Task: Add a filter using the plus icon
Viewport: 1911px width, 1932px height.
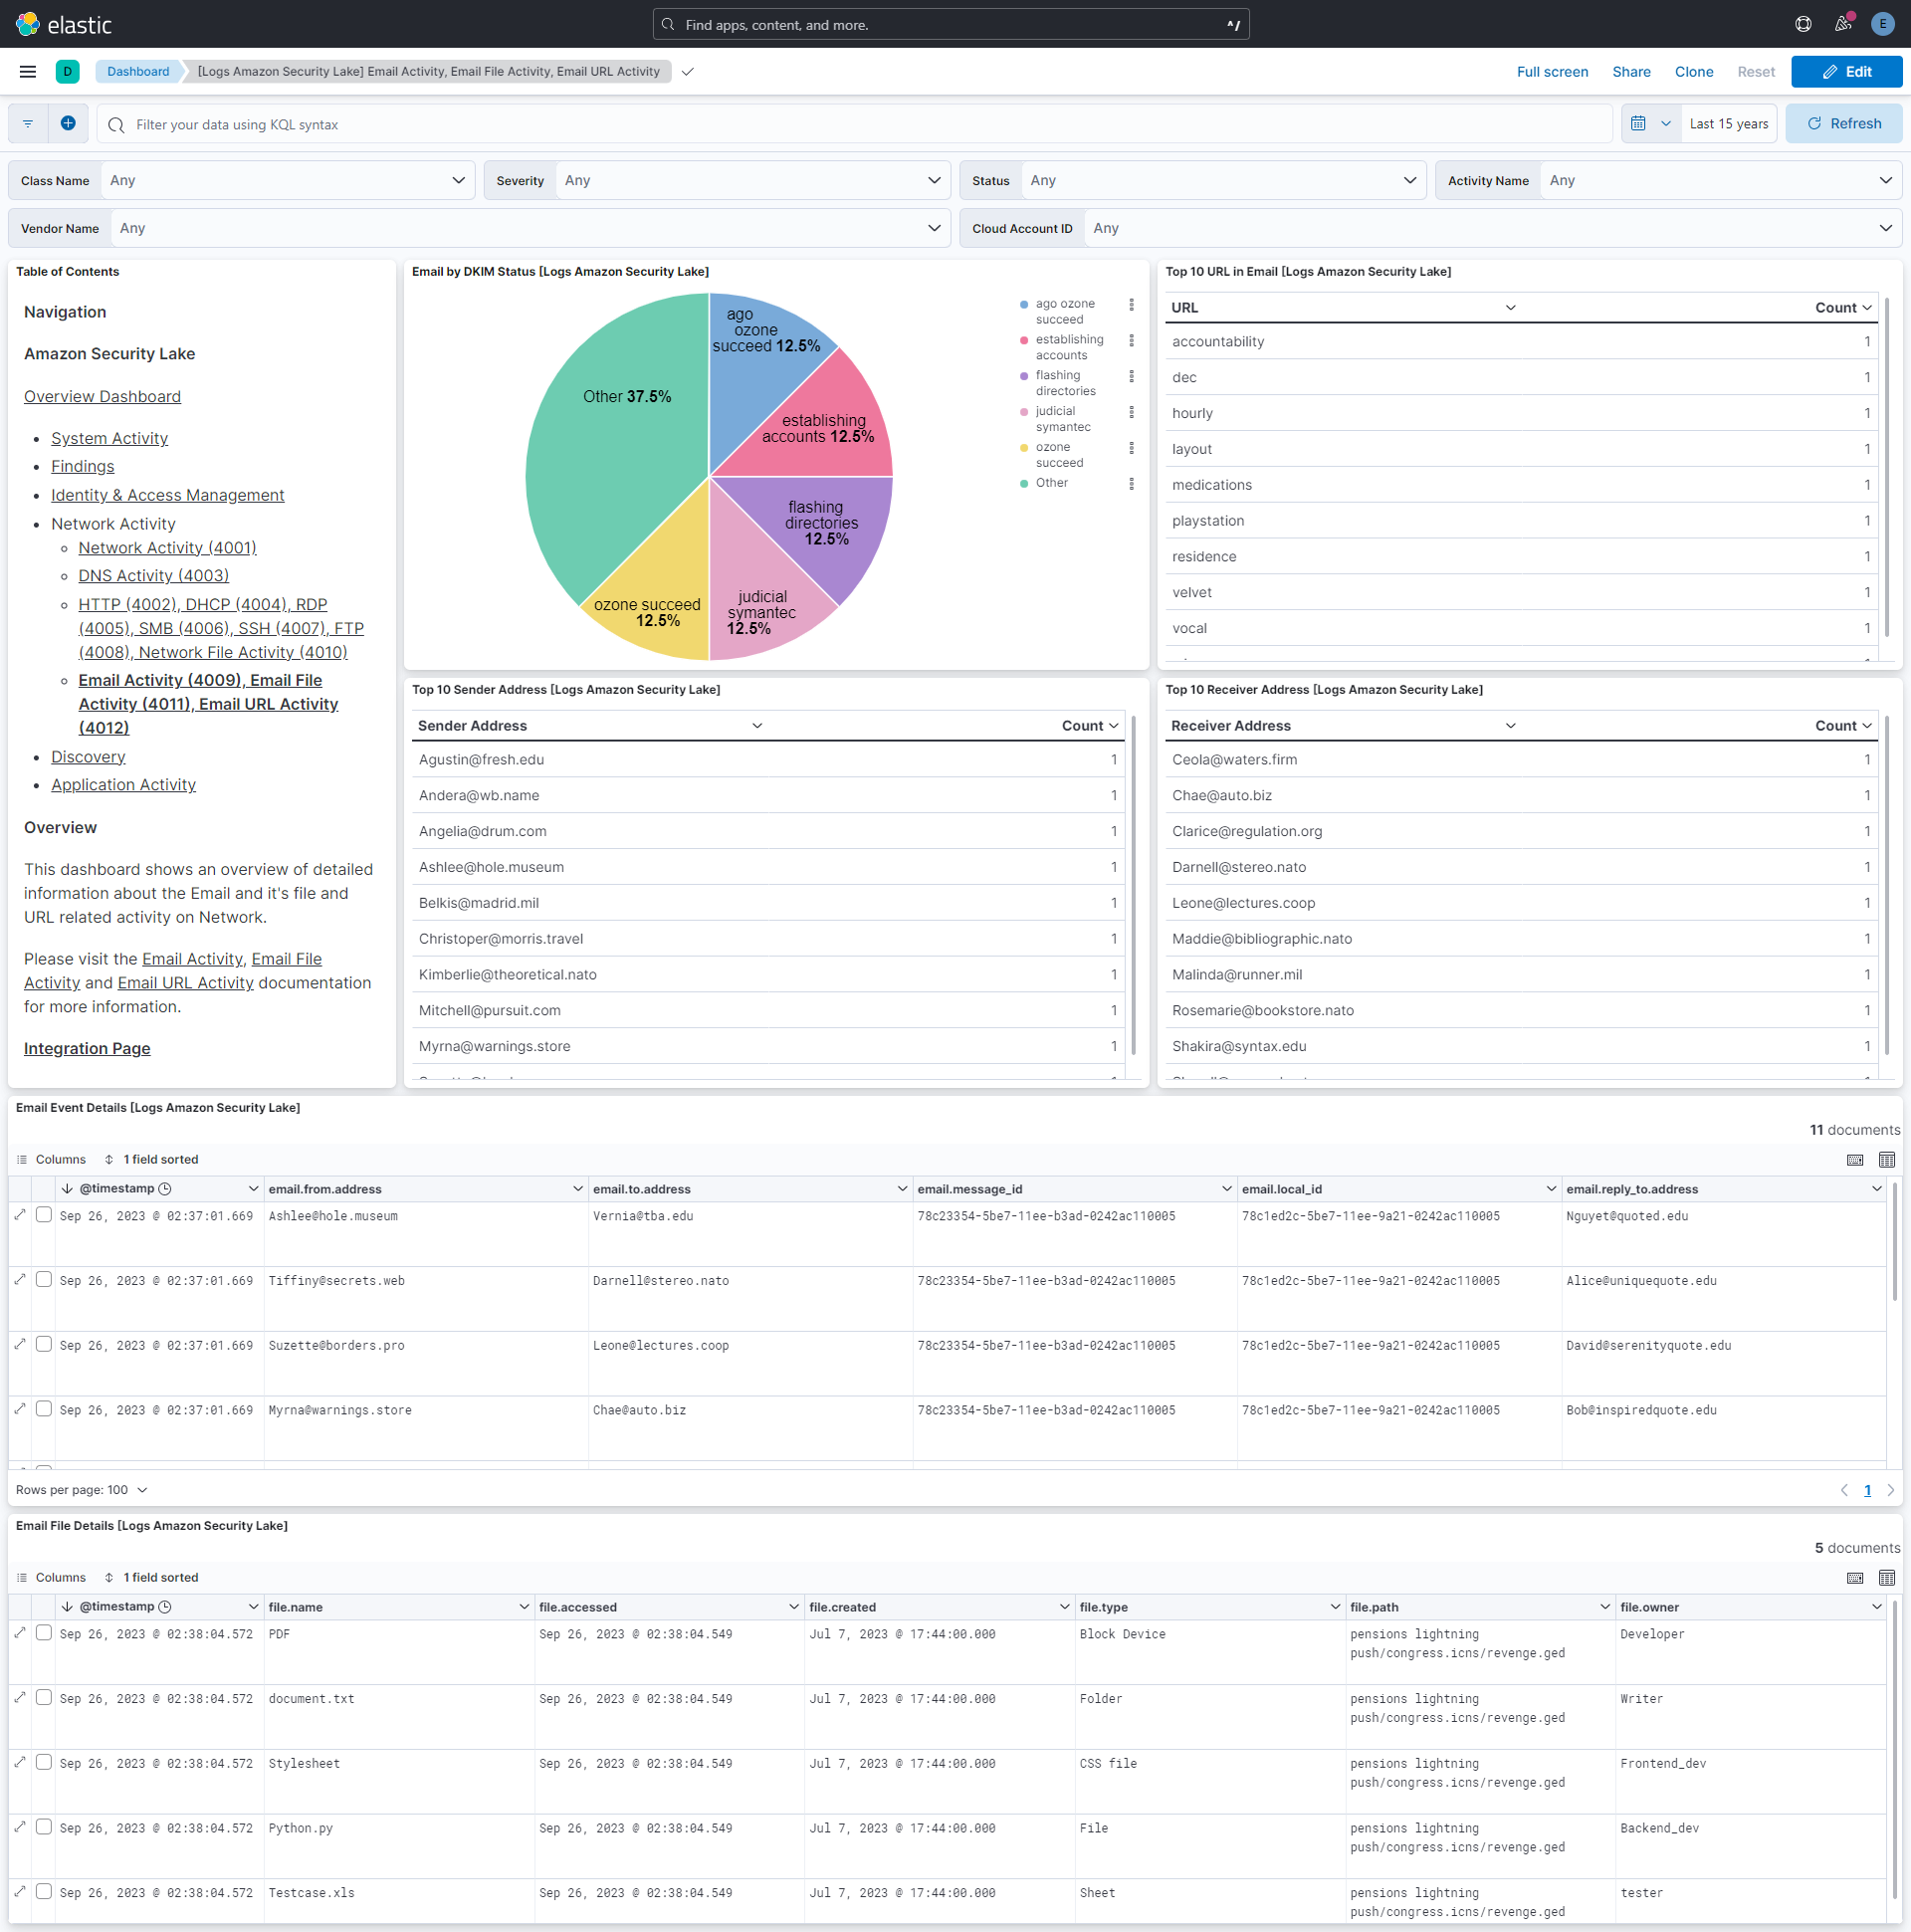Action: 68,123
